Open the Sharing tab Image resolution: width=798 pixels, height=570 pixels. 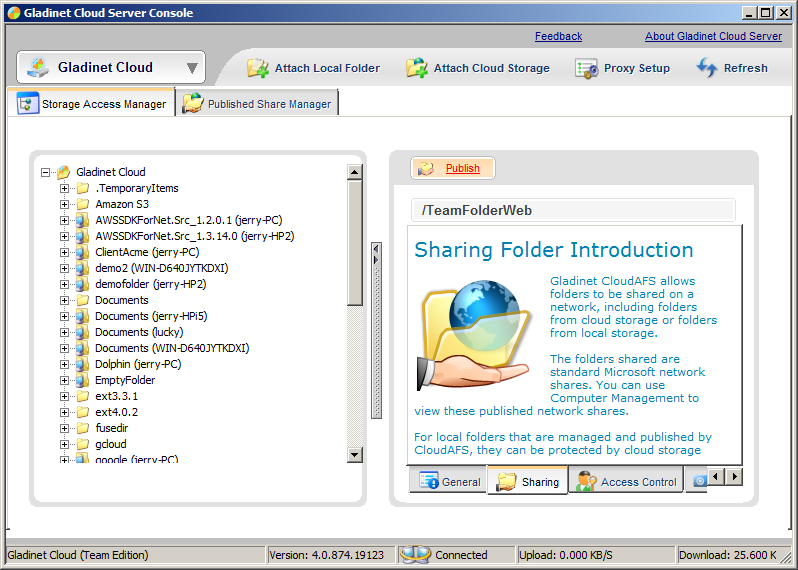(528, 481)
